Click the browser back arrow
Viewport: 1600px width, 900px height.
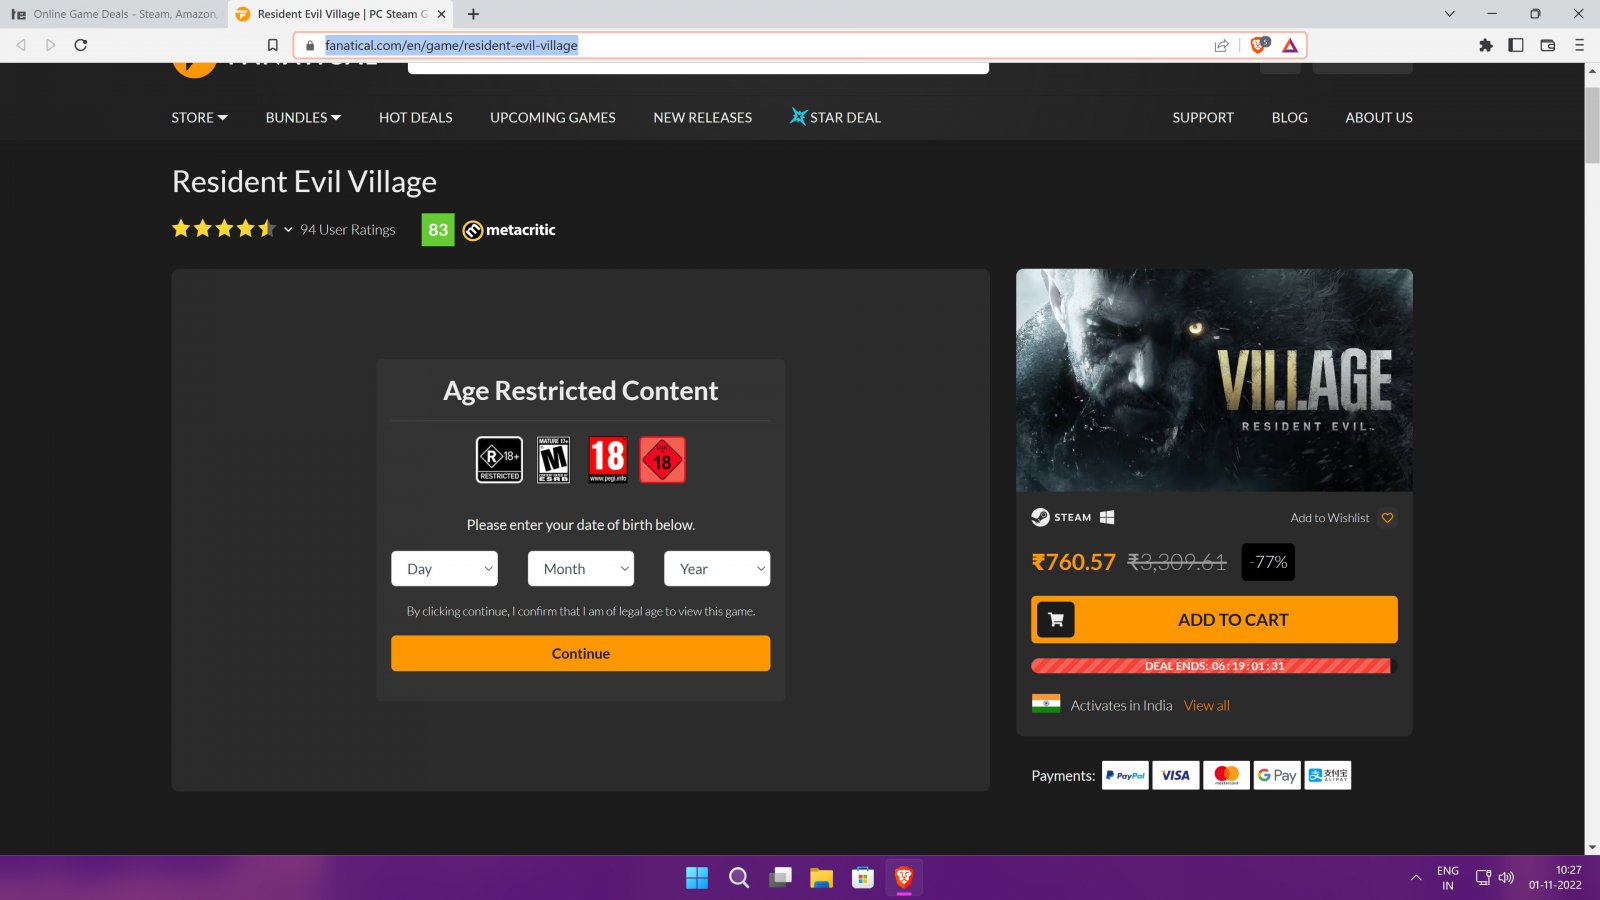point(21,45)
